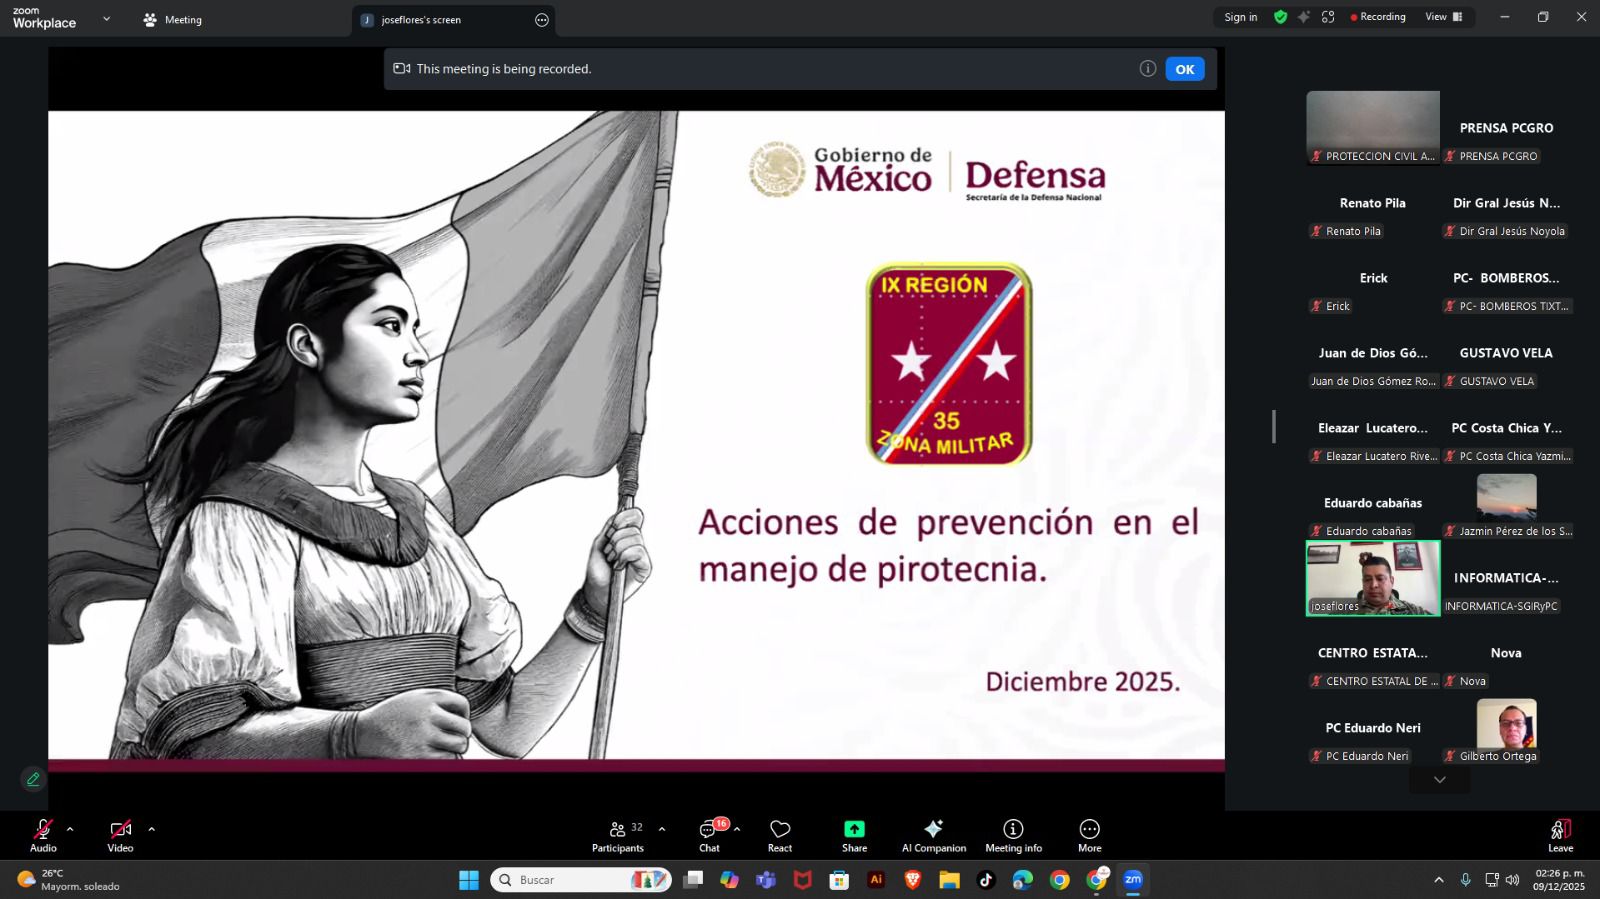Turn on the Video camera
Image resolution: width=1600 pixels, height=899 pixels.
(120, 834)
